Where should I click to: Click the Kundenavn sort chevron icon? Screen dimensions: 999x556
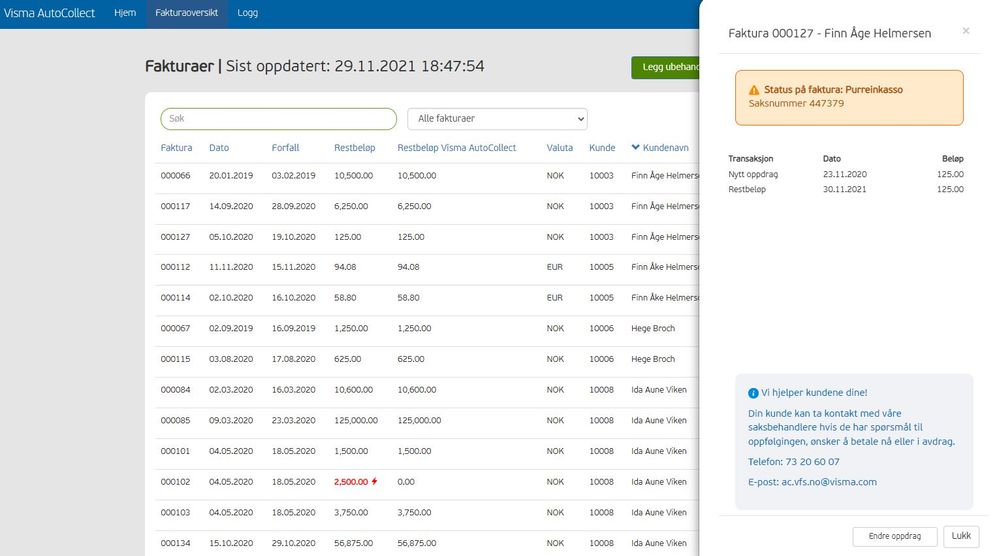[636, 148]
